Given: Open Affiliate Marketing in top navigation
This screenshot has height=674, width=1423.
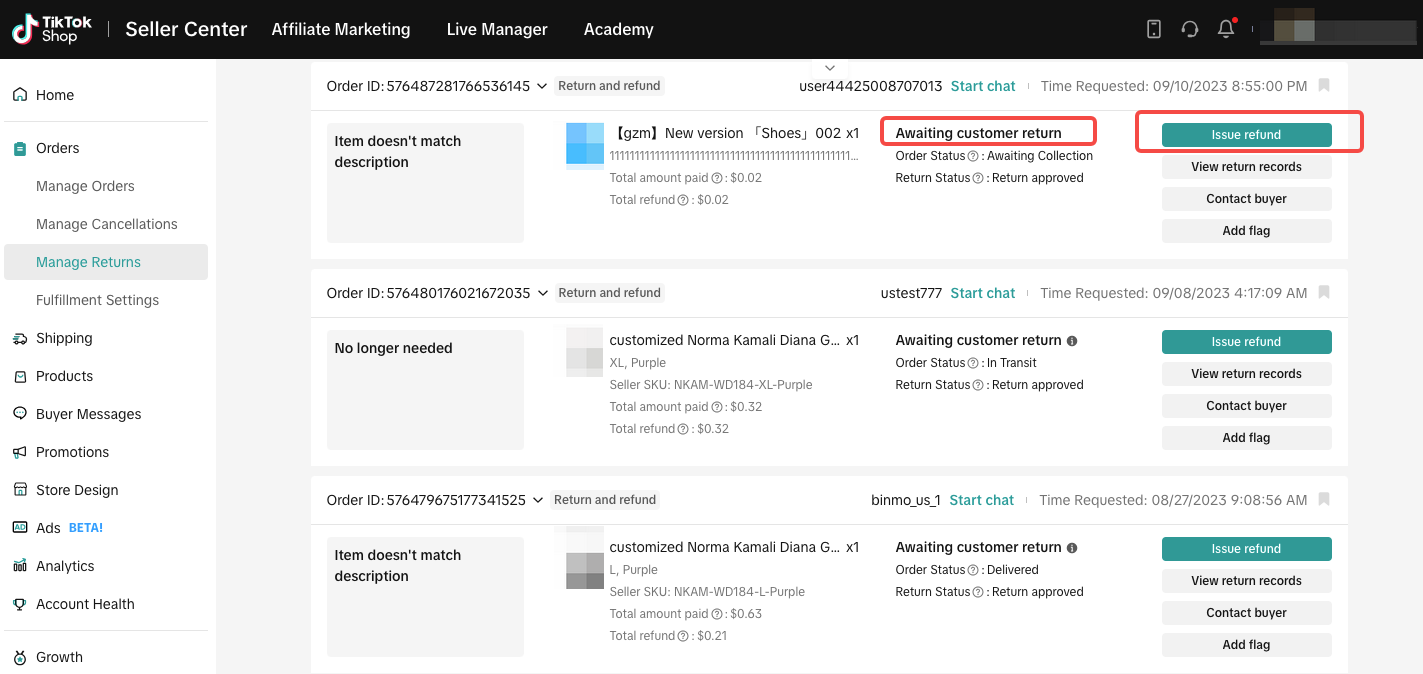Looking at the screenshot, I should tap(341, 29).
